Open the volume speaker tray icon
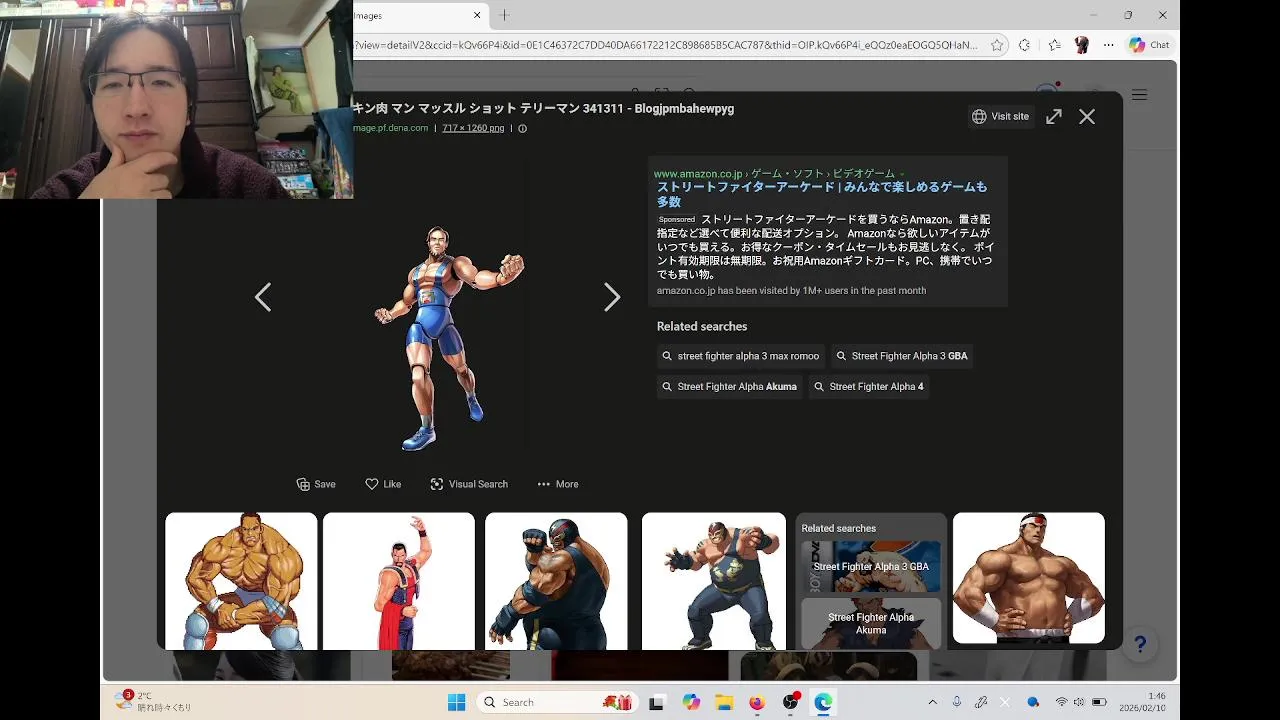 (x=1079, y=702)
